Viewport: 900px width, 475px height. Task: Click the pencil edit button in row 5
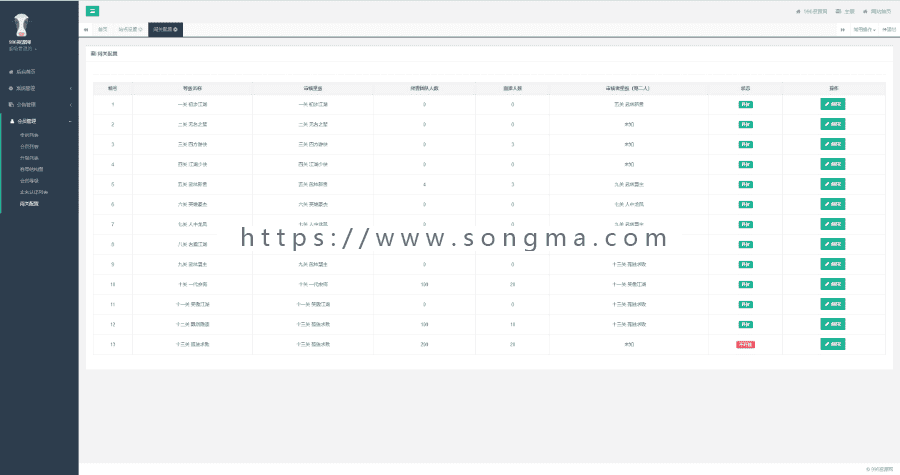pos(833,184)
